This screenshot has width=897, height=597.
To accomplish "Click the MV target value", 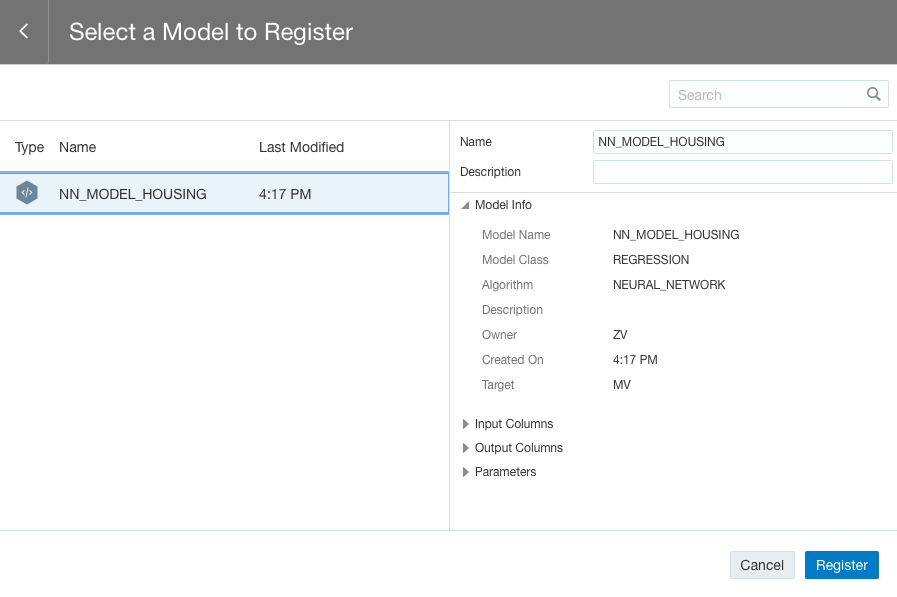I will [622, 385].
